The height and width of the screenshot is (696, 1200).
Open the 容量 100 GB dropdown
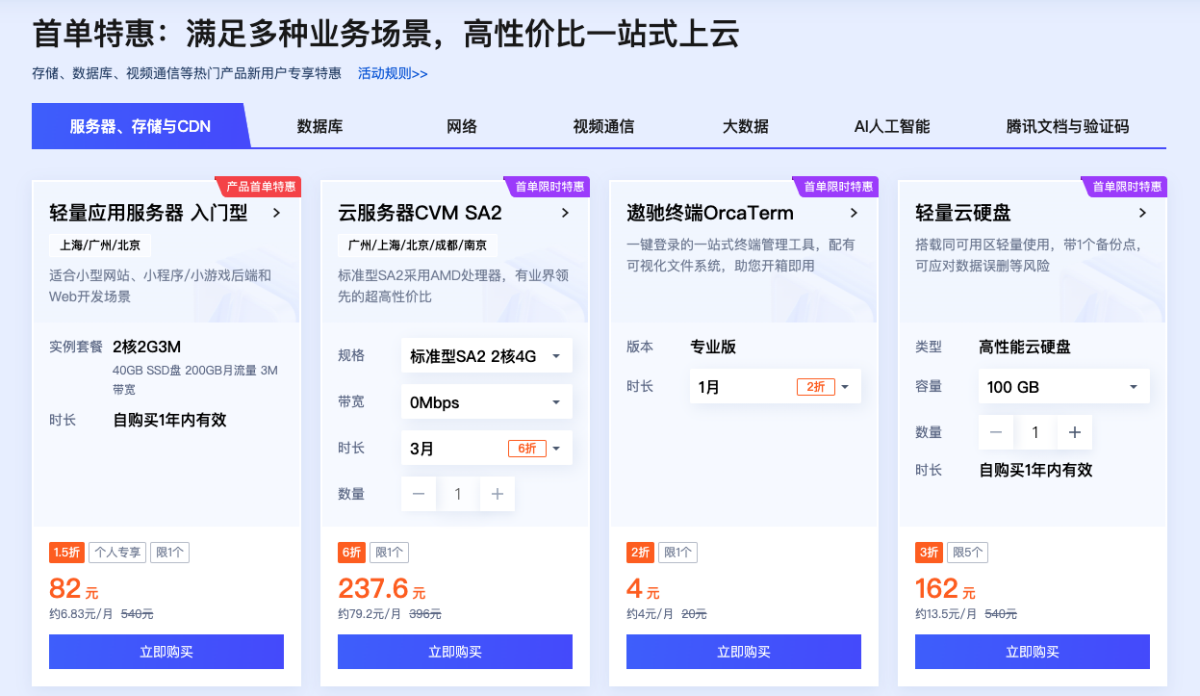(1064, 386)
